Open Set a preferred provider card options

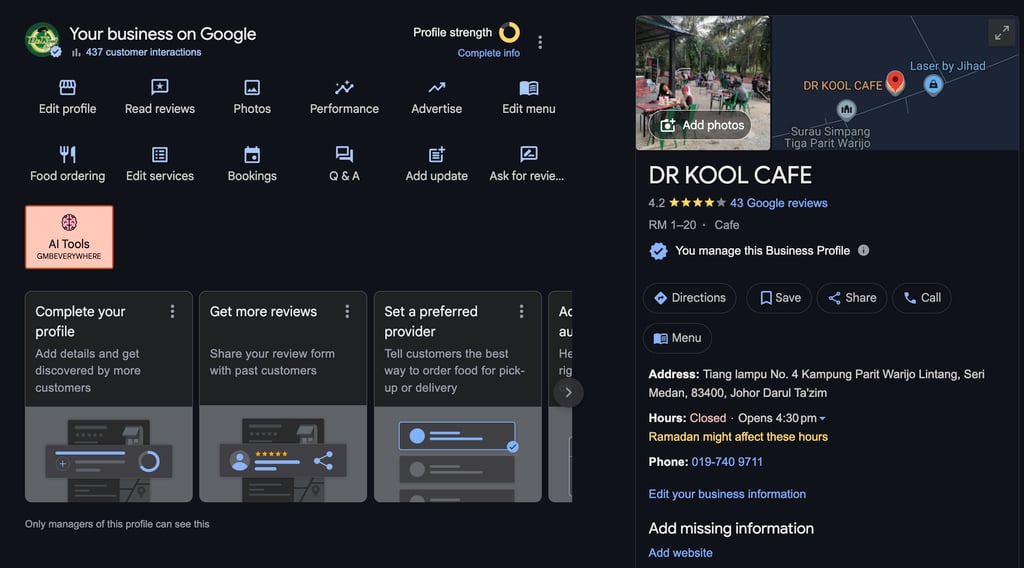(x=521, y=311)
